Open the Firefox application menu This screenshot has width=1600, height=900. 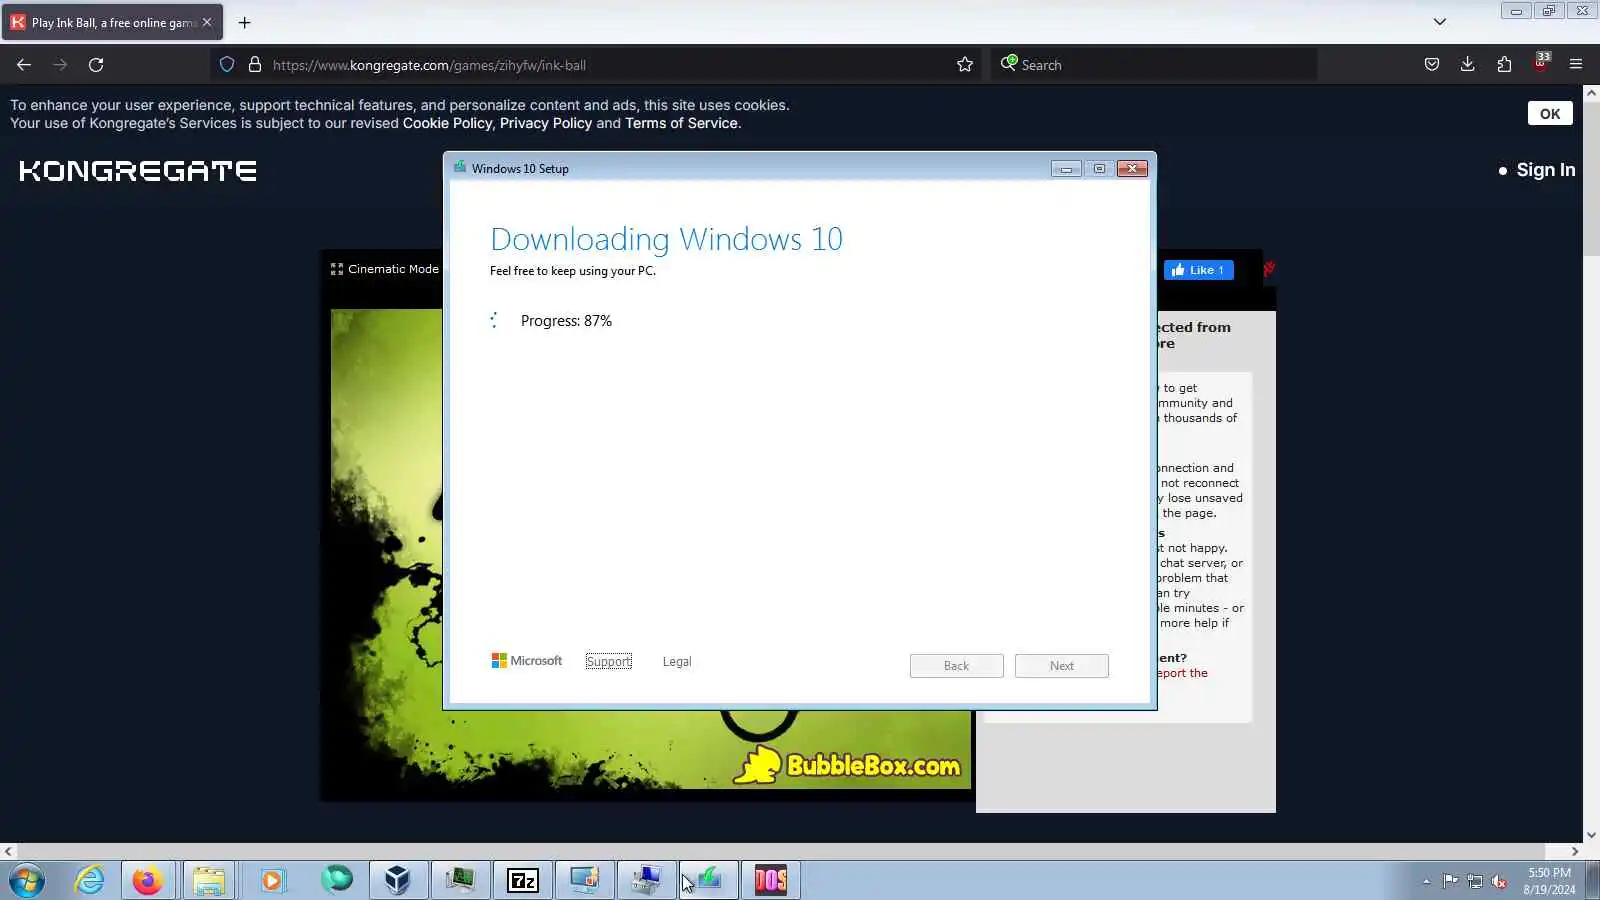pos(1576,65)
